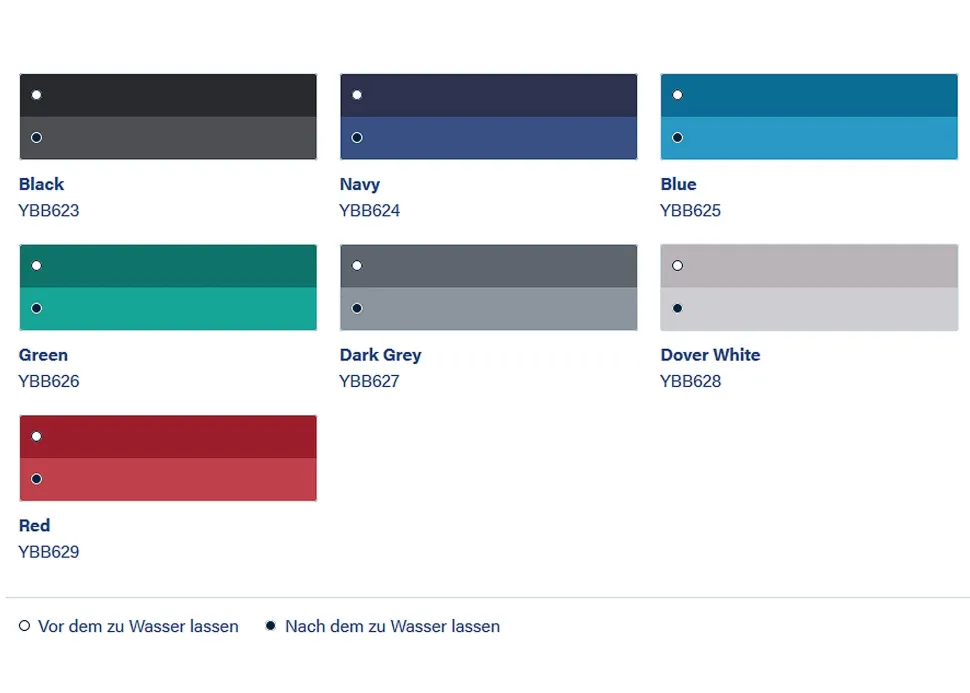The image size is (970, 693).
Task: Select the Navy color swatch
Action: [x=489, y=117]
